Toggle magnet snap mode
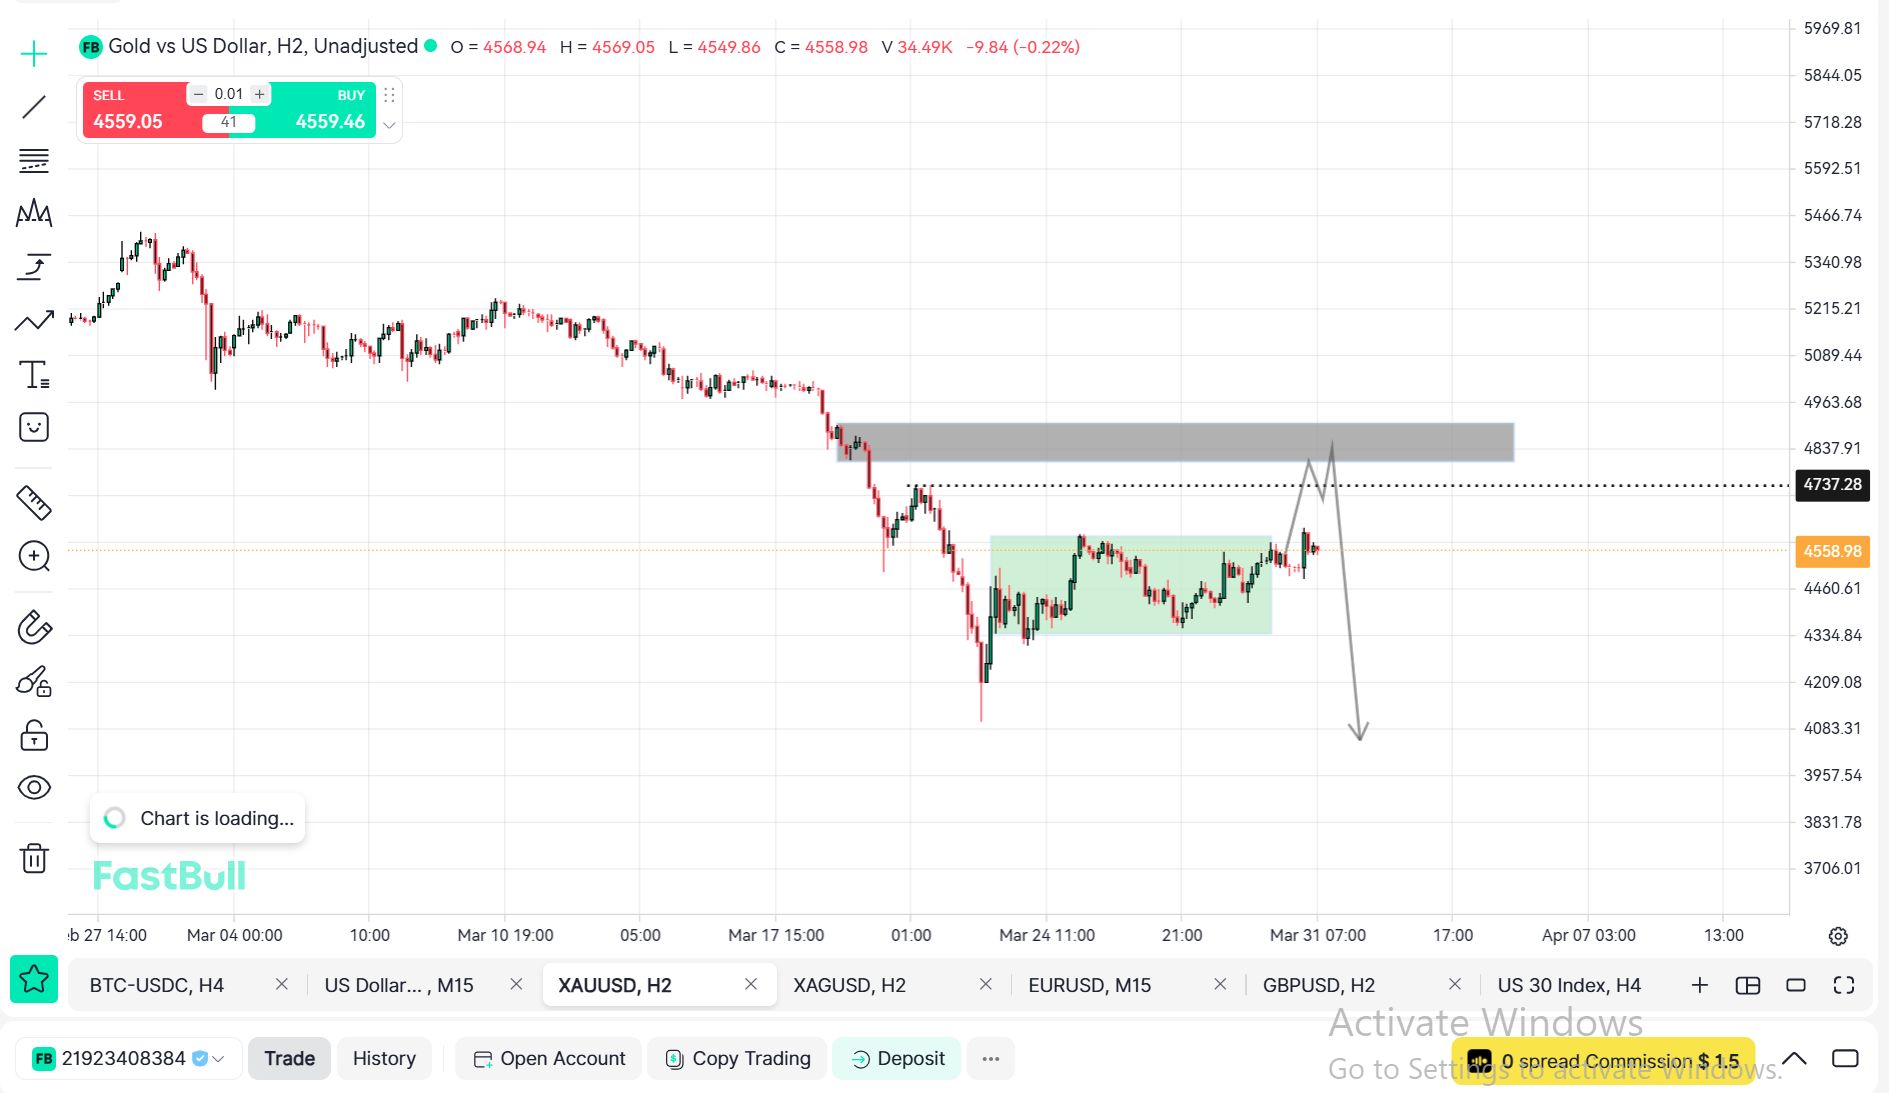 click(x=34, y=628)
